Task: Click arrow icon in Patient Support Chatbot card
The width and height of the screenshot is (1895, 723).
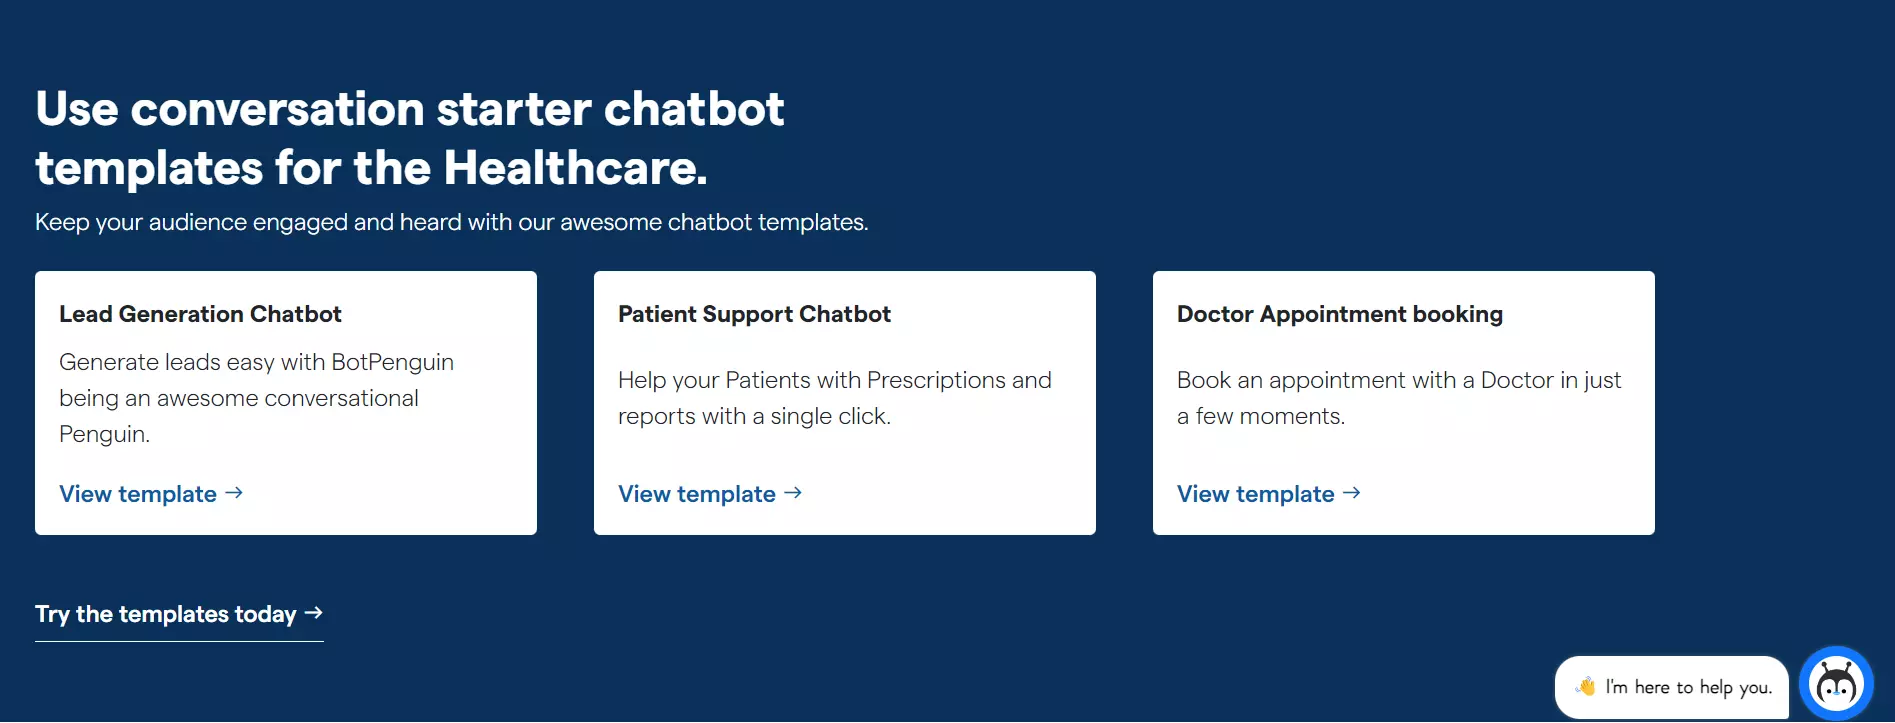Action: pyautogui.click(x=793, y=493)
